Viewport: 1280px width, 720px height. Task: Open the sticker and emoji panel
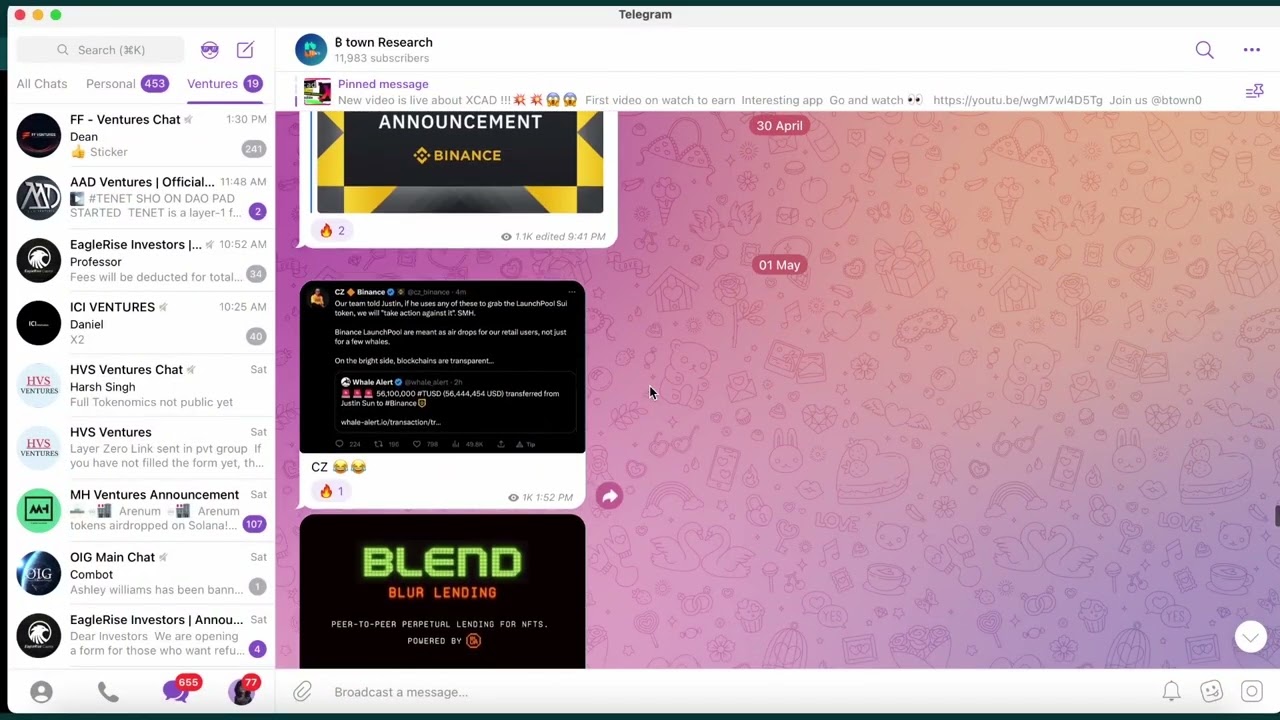pos(1211,691)
